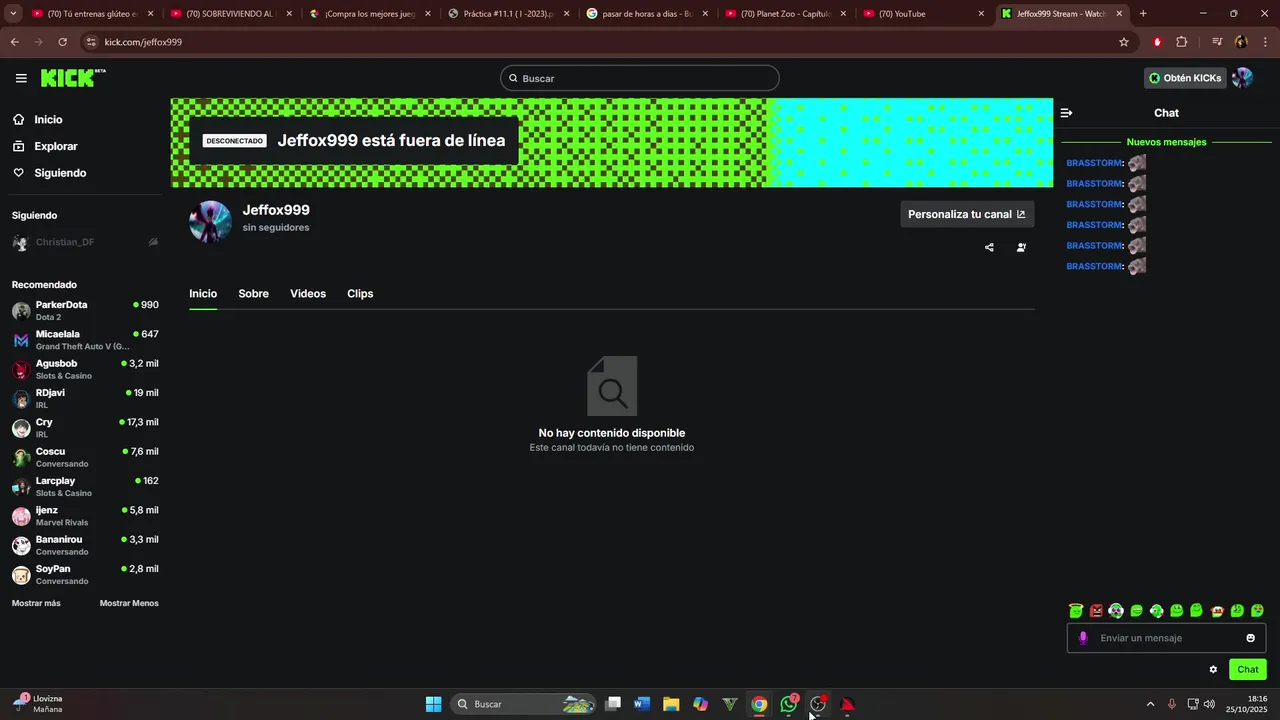Open Chrome three-dot menu
This screenshot has height=720, width=1280.
[x=1265, y=42]
